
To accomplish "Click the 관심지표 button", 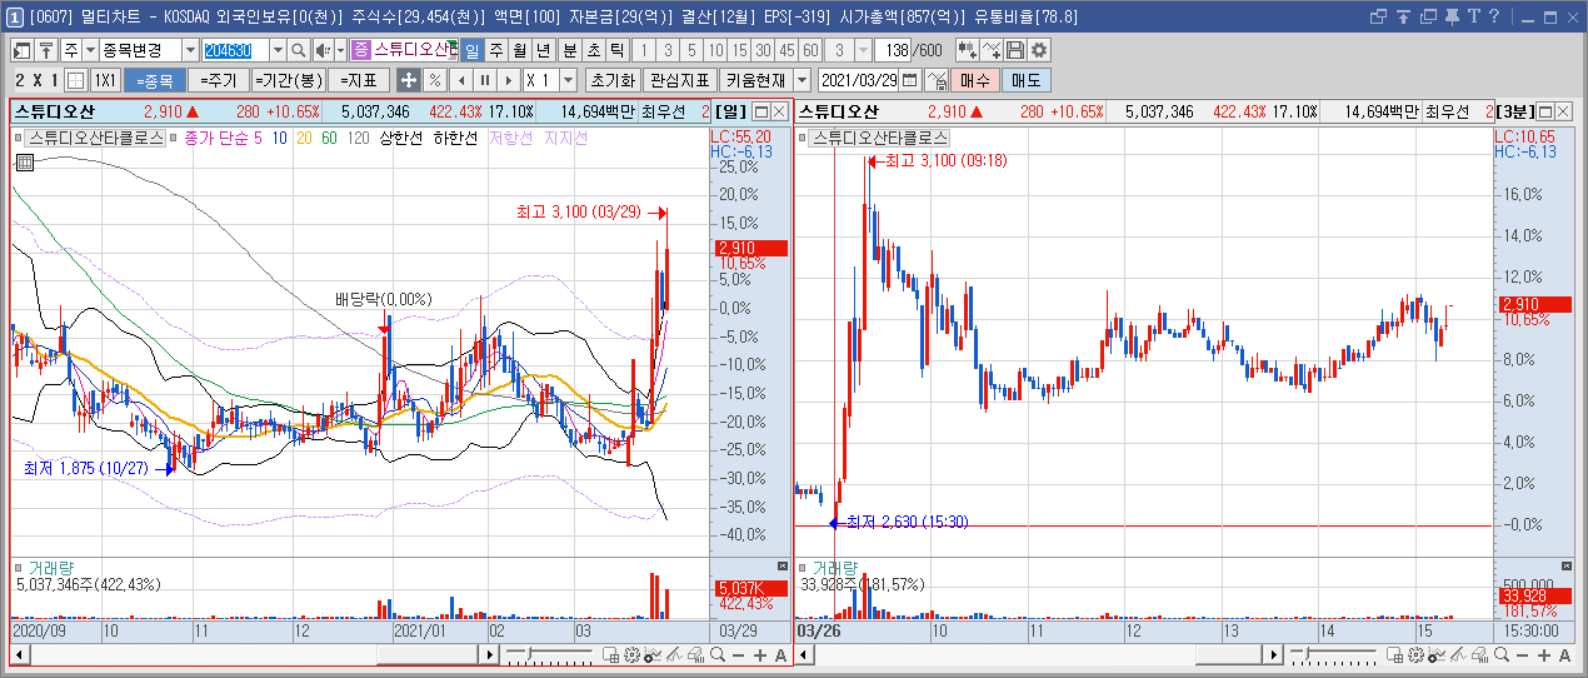I will (x=679, y=80).
